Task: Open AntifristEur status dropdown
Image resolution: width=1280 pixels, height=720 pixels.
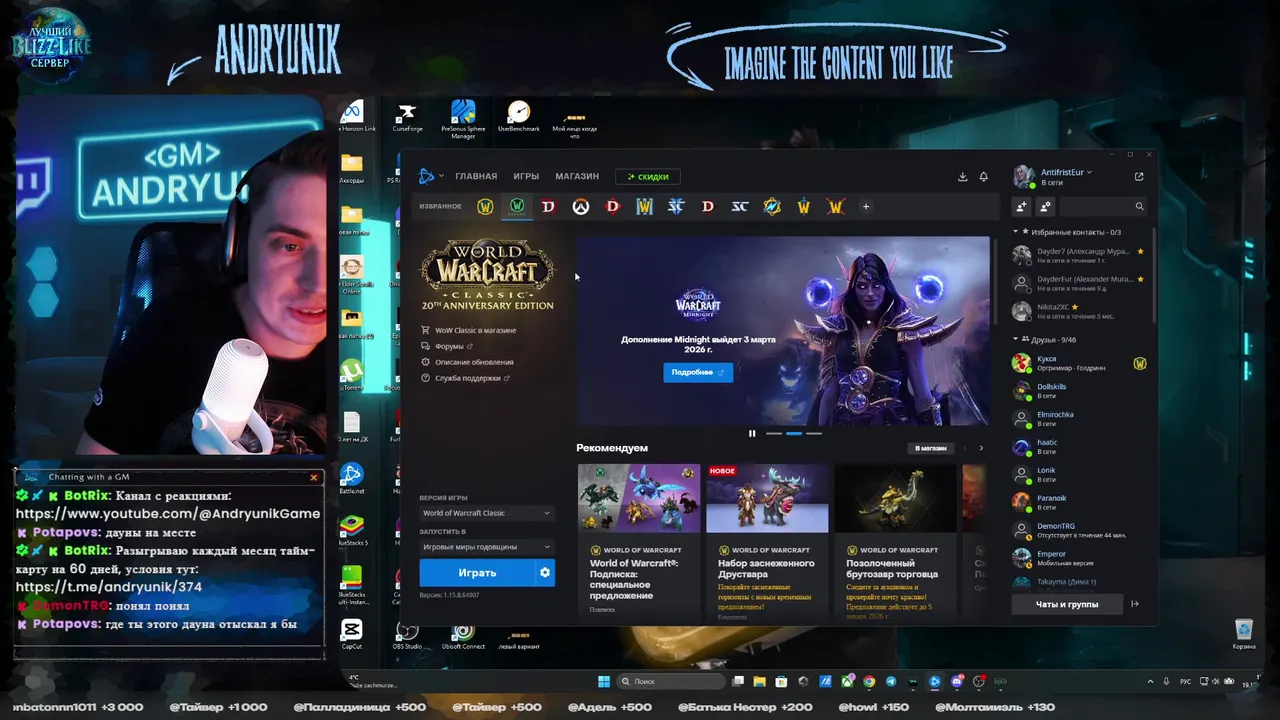Action: point(1067,172)
